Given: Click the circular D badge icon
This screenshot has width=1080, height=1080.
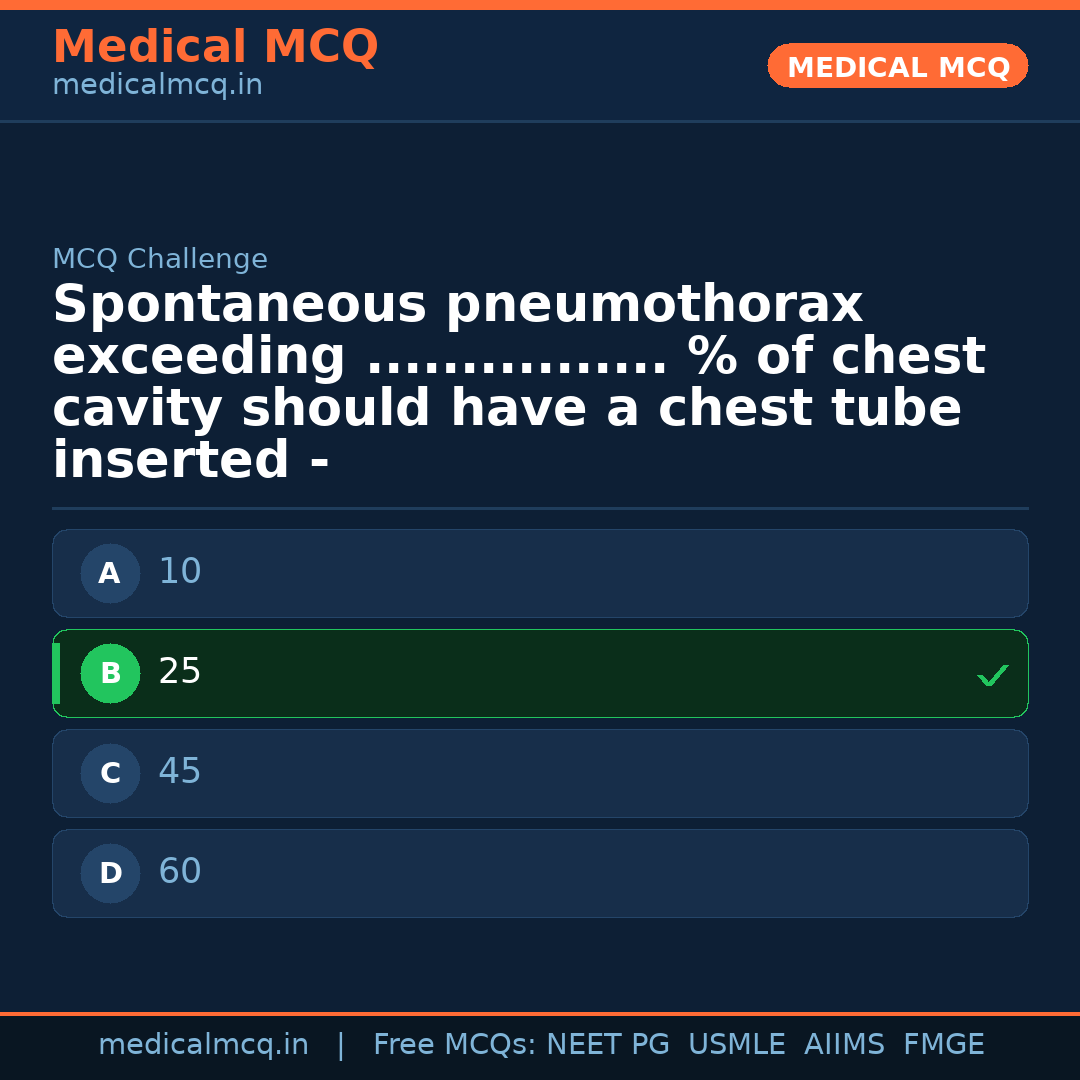Looking at the screenshot, I should pos(110,873).
